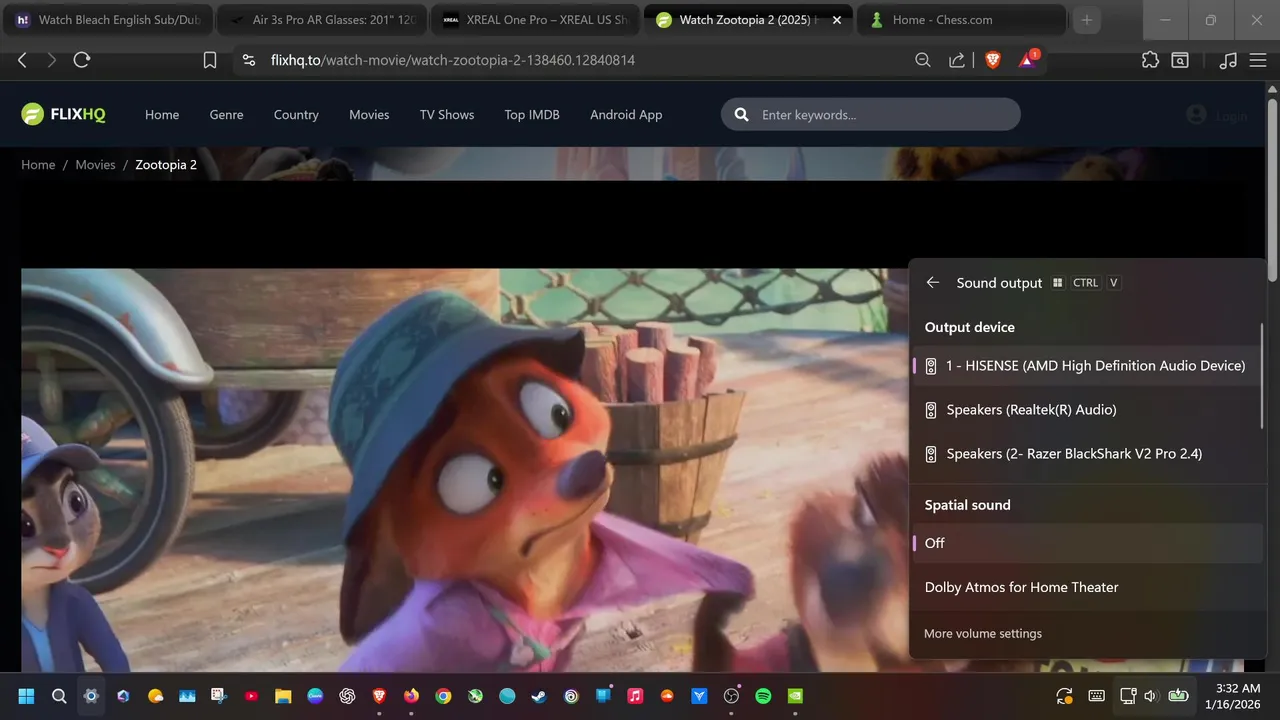Click the zoom-out magnifier in address bar
Screen dimensions: 1280x720
tap(923, 60)
